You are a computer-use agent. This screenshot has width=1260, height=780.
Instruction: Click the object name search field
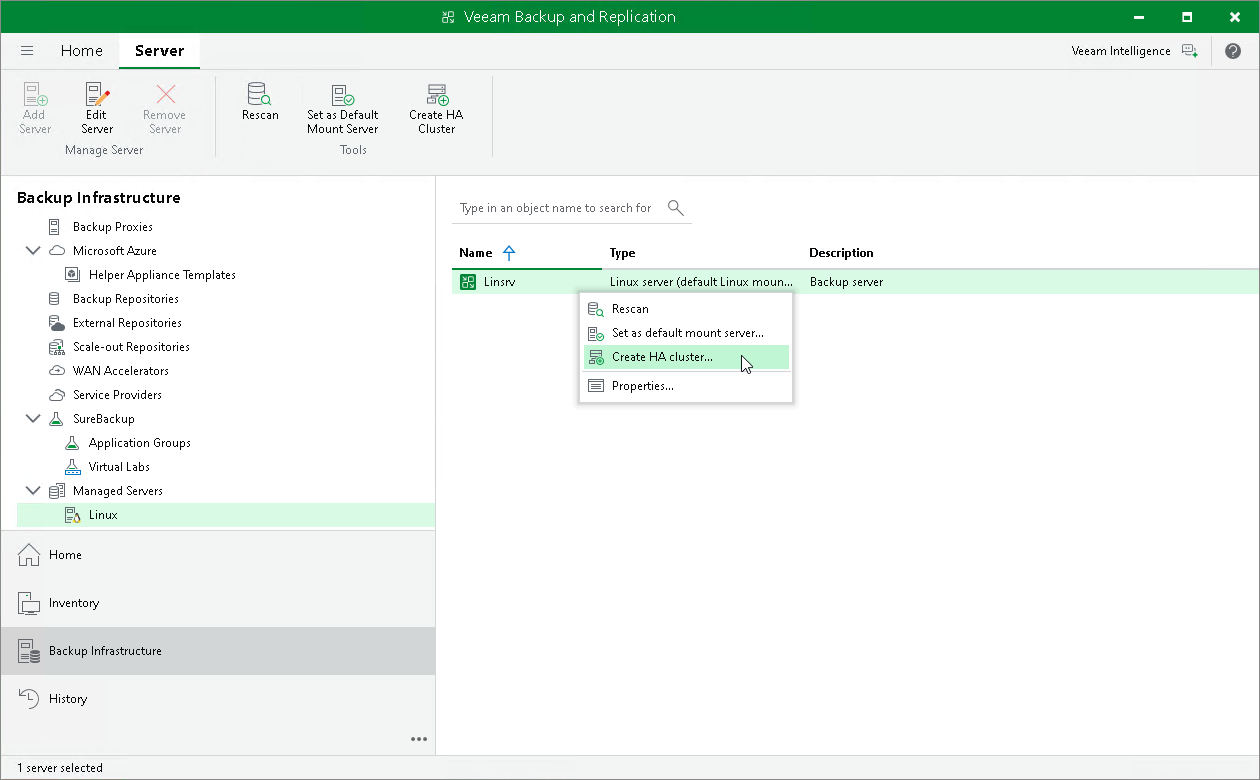point(555,208)
